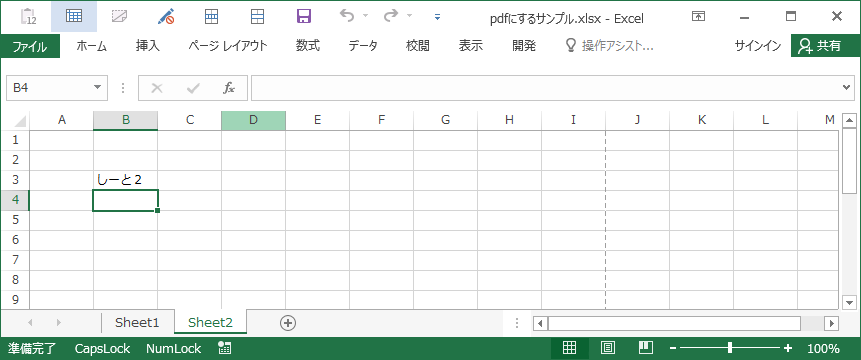Switch to the 校閲 tab

tap(417, 46)
